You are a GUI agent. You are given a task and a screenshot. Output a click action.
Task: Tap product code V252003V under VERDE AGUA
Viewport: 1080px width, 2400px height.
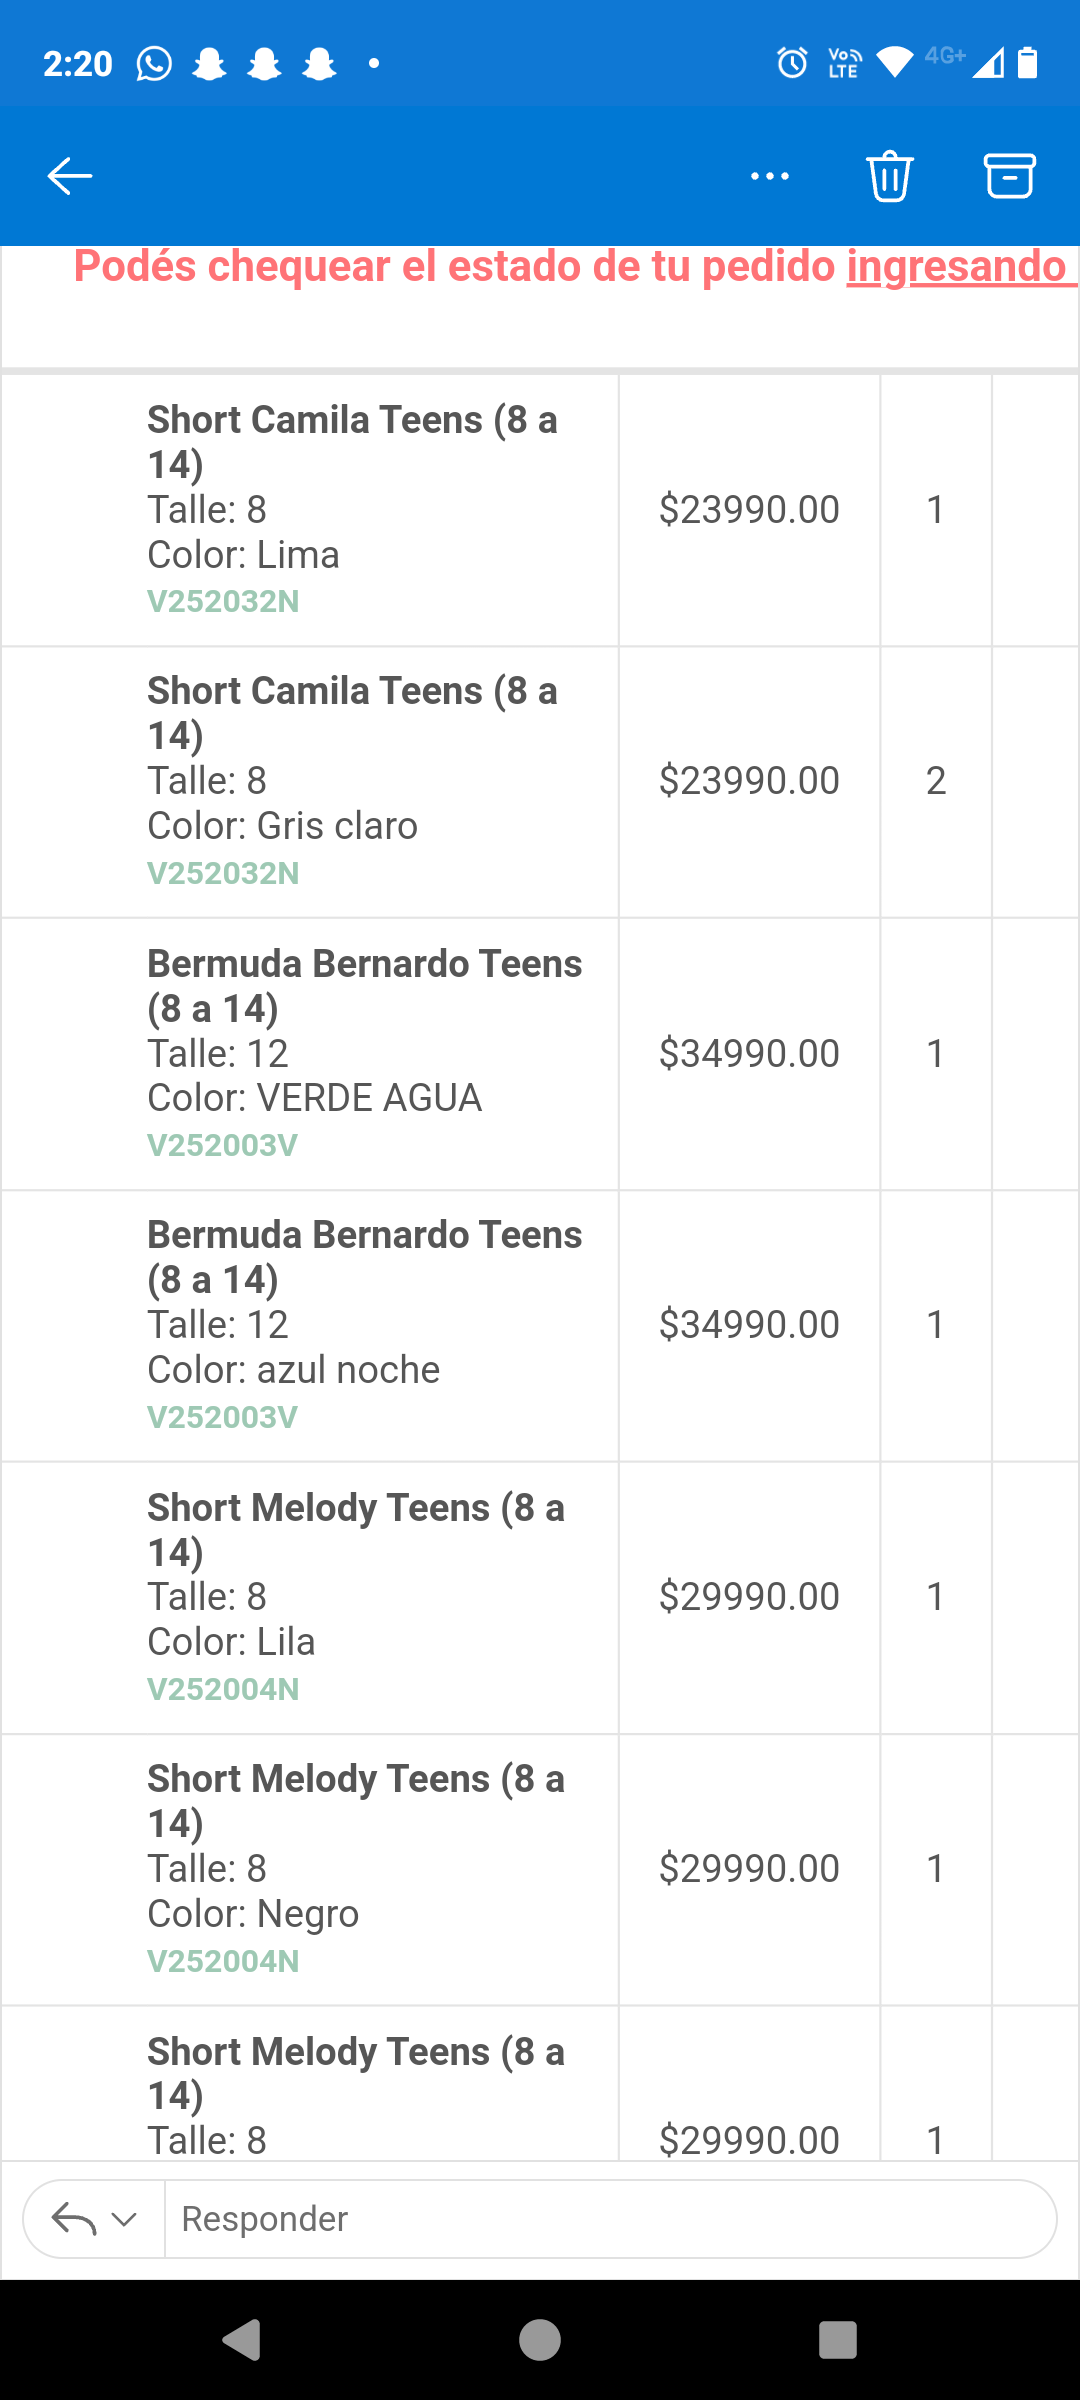tap(222, 1145)
